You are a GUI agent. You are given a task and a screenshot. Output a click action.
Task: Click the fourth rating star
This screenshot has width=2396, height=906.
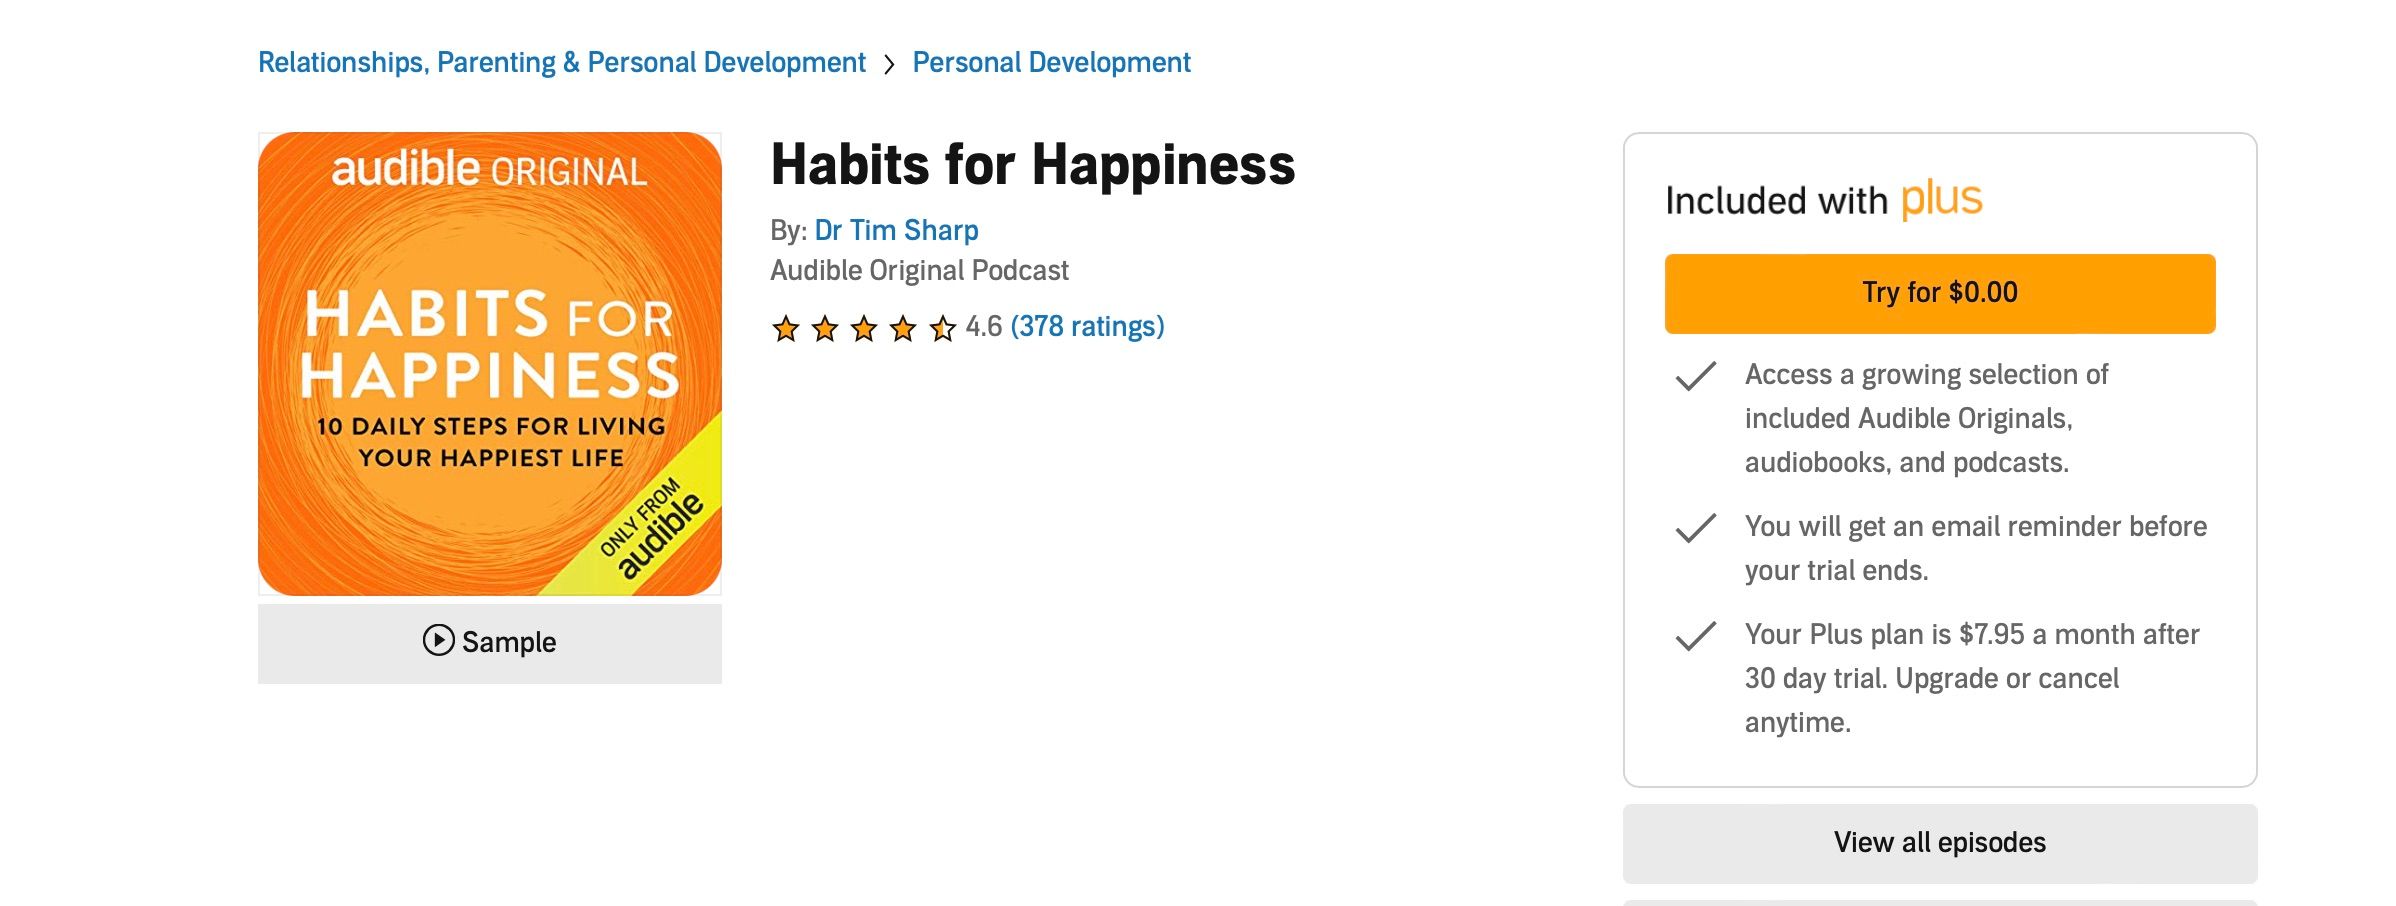click(903, 328)
